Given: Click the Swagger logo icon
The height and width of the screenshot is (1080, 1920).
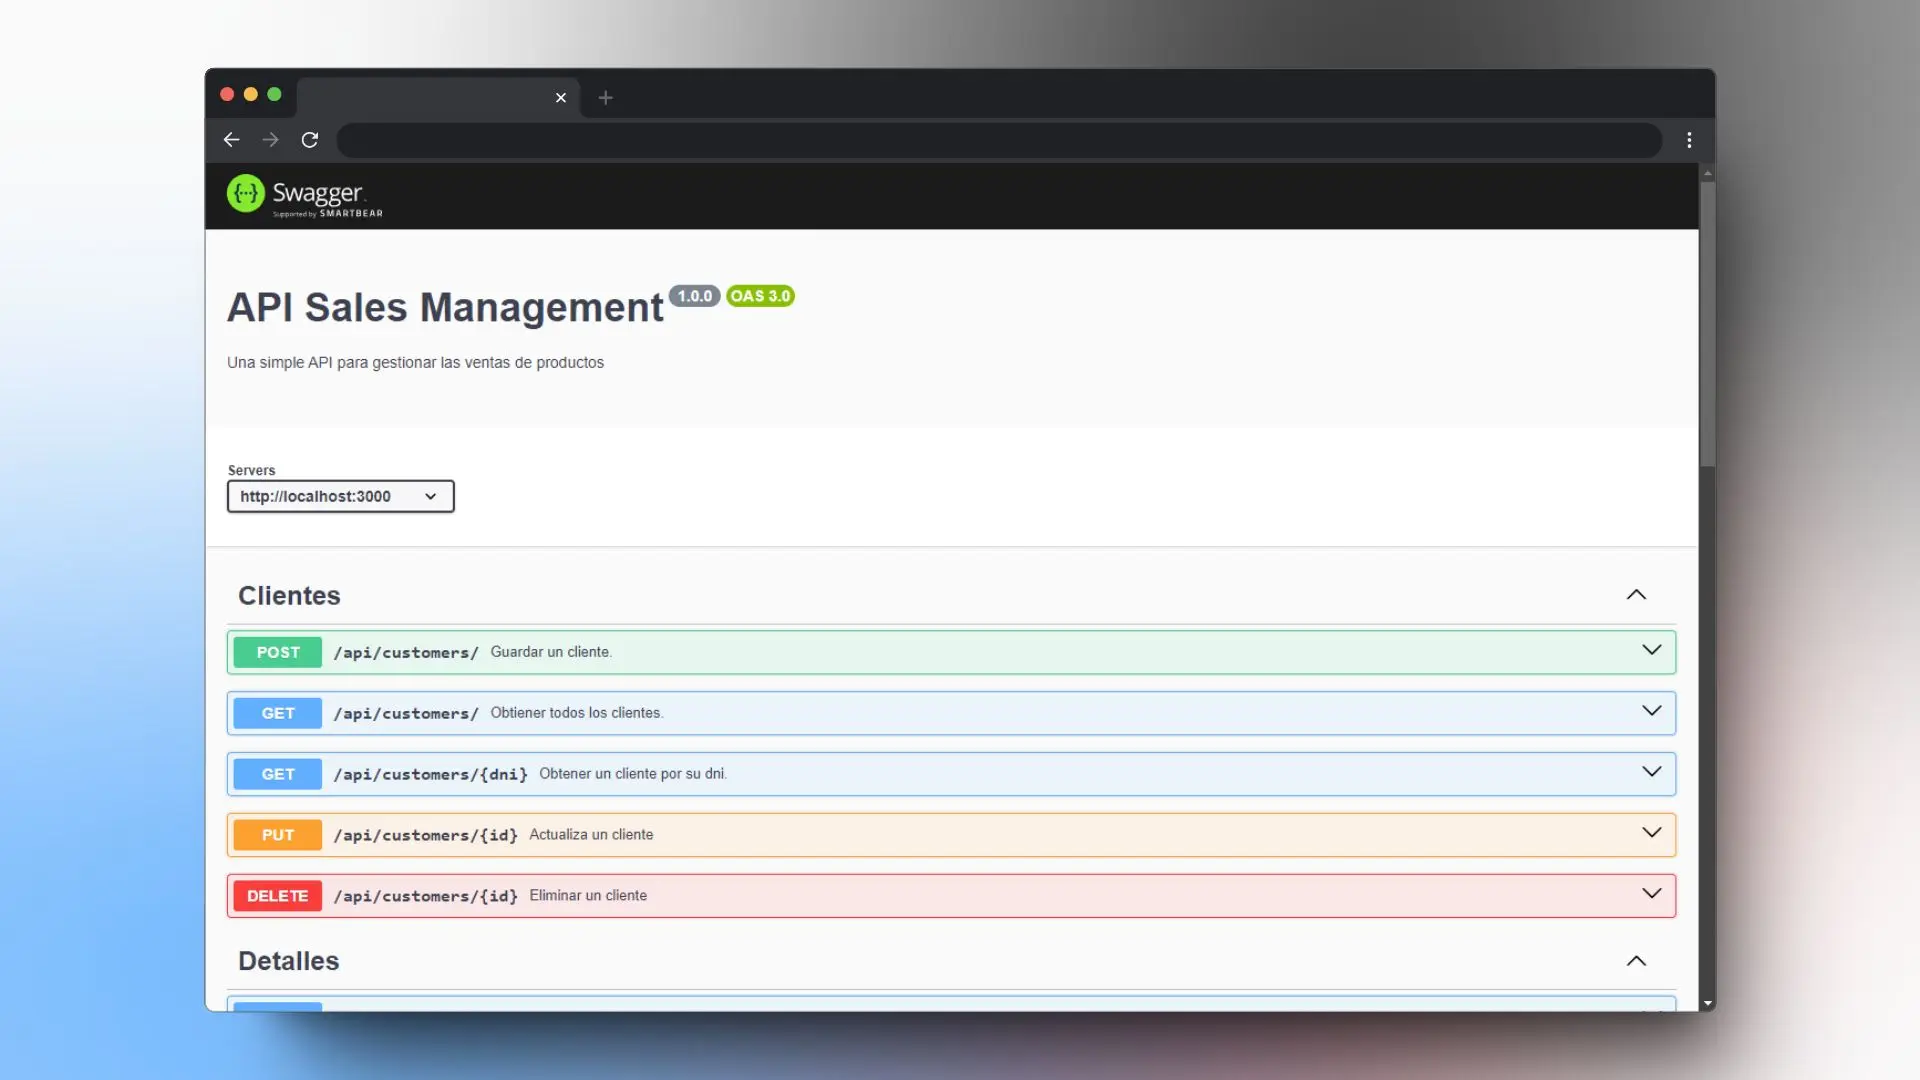Looking at the screenshot, I should pos(245,194).
